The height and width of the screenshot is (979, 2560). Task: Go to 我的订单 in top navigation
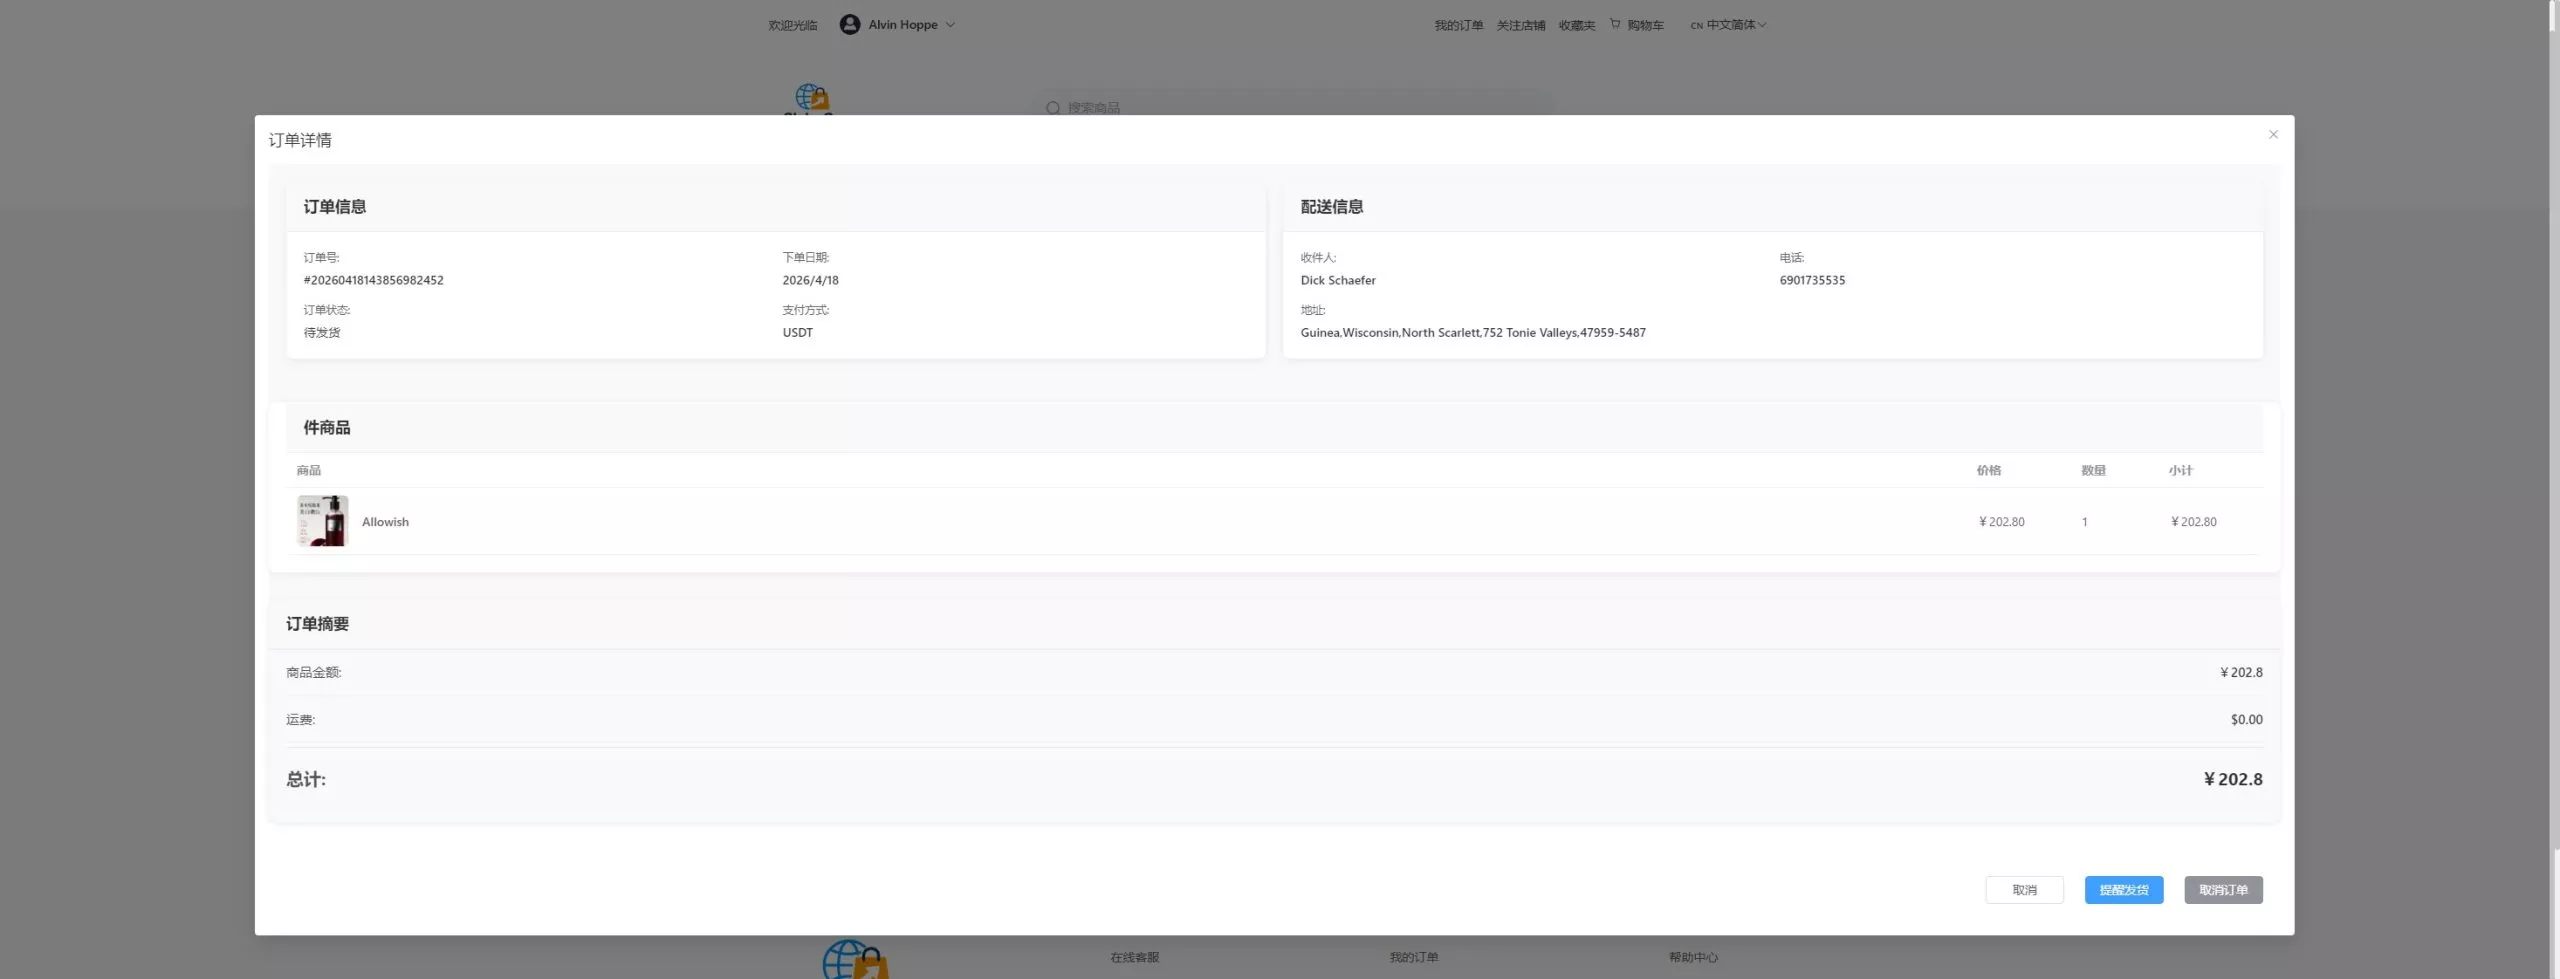(x=1458, y=26)
